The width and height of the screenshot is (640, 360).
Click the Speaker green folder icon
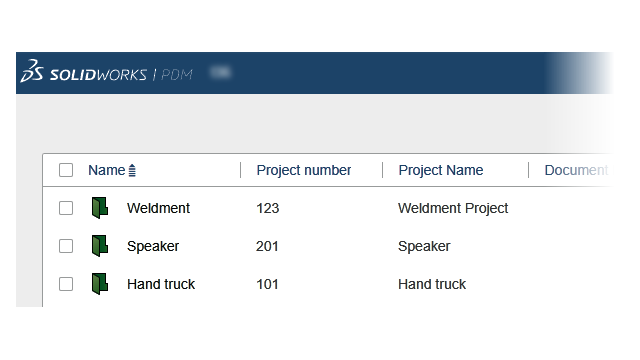[100, 246]
